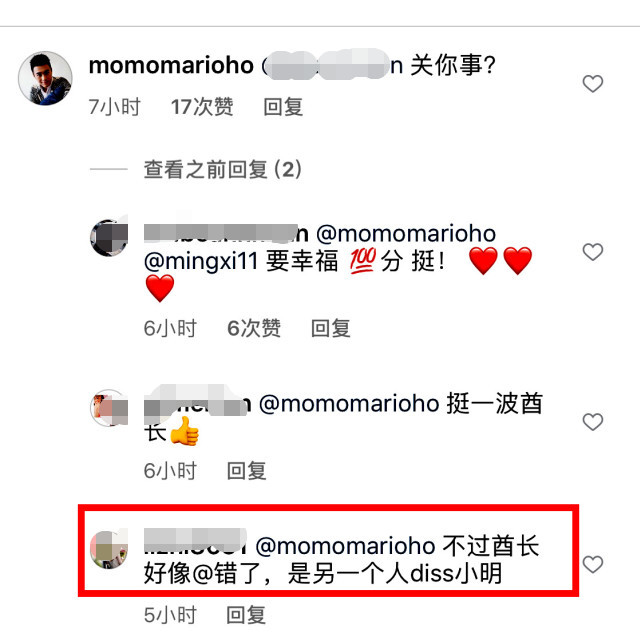
Task: Open the momomarioho username at top
Action: (171, 65)
